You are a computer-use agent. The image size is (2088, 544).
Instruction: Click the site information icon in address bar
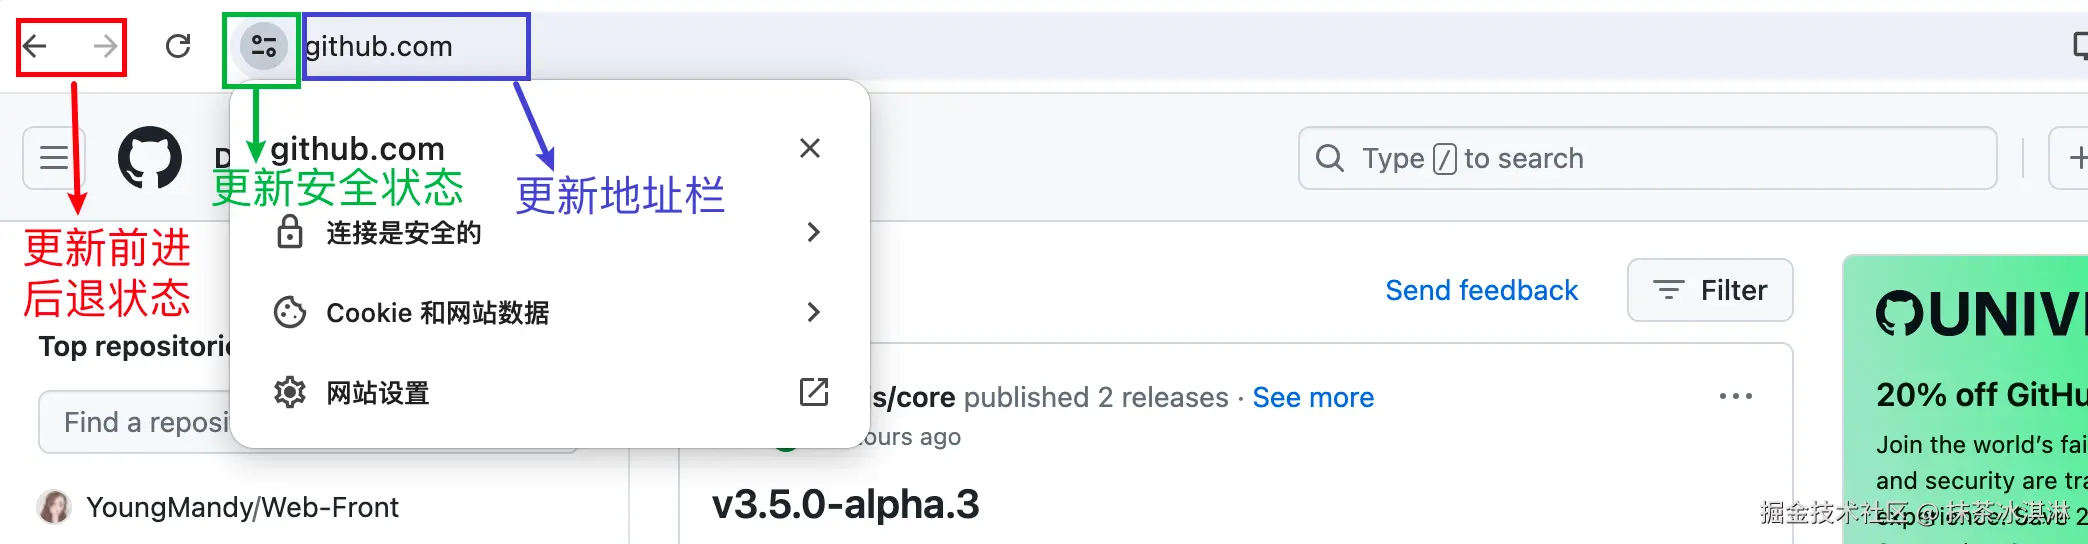[x=263, y=46]
